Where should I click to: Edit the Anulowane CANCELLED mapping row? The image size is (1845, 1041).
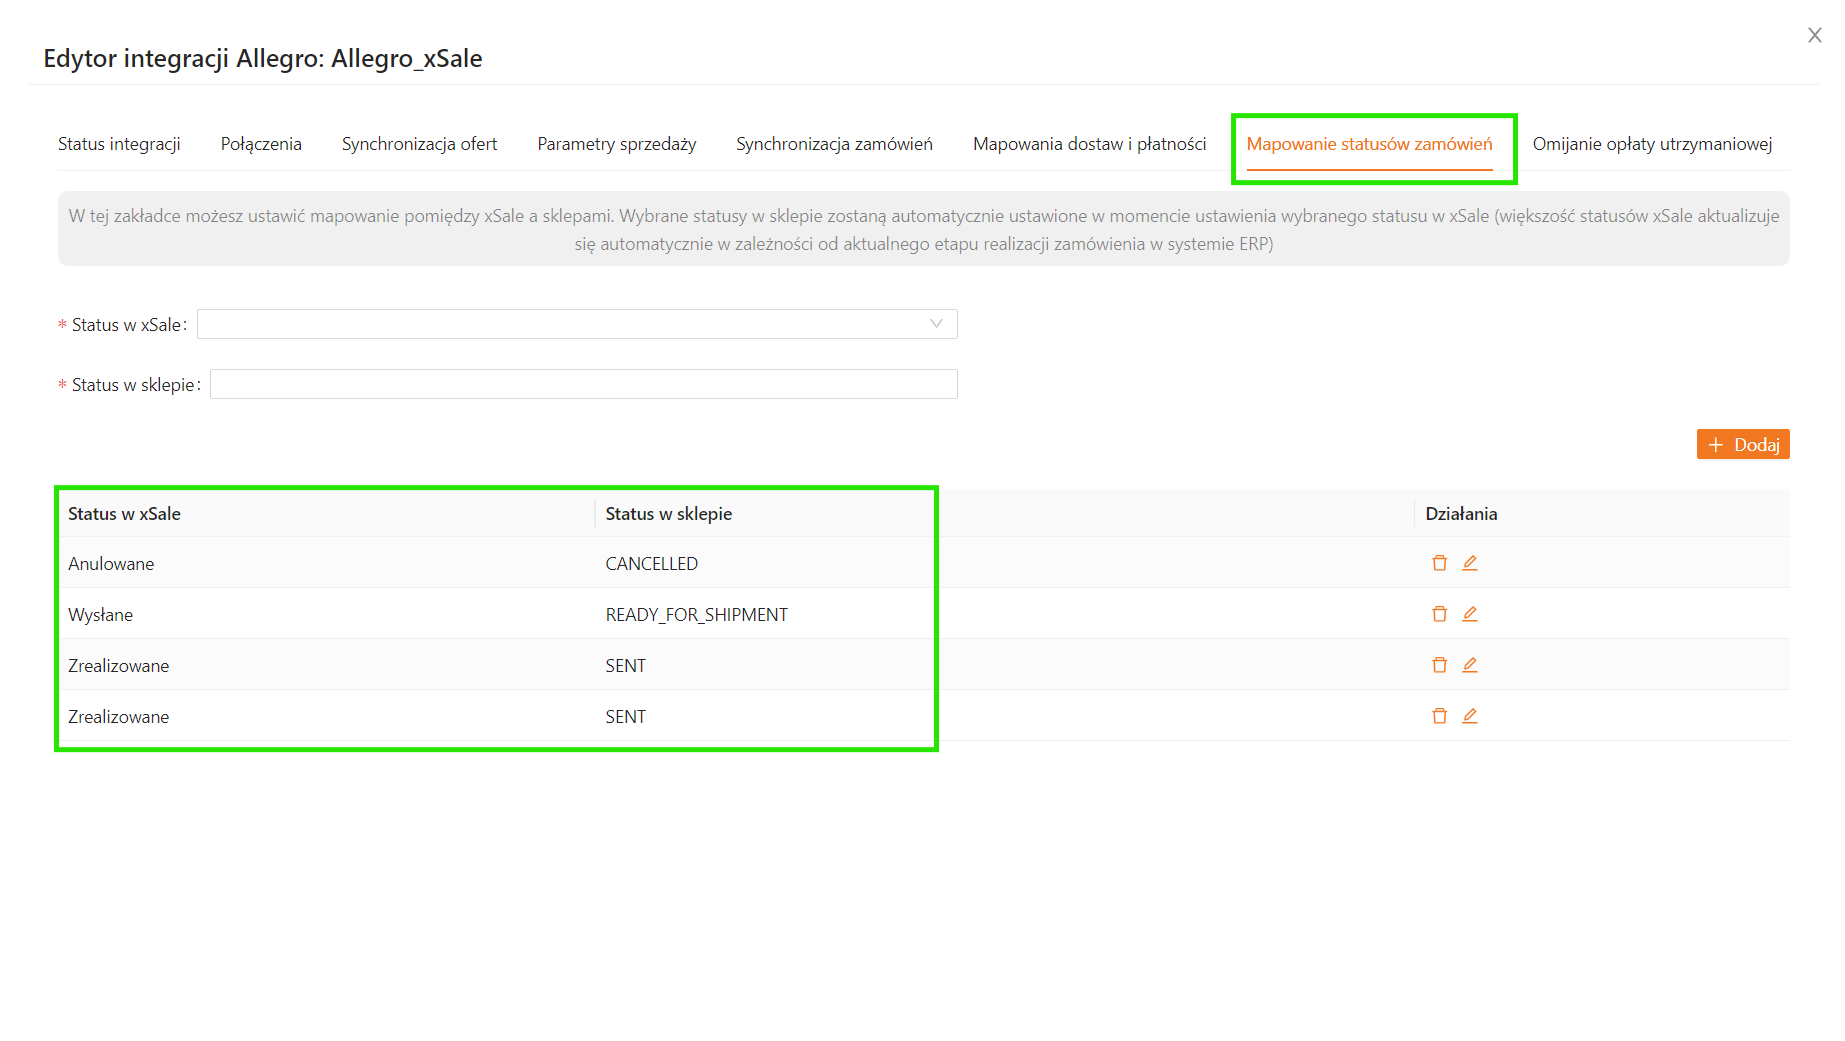pyautogui.click(x=1469, y=563)
